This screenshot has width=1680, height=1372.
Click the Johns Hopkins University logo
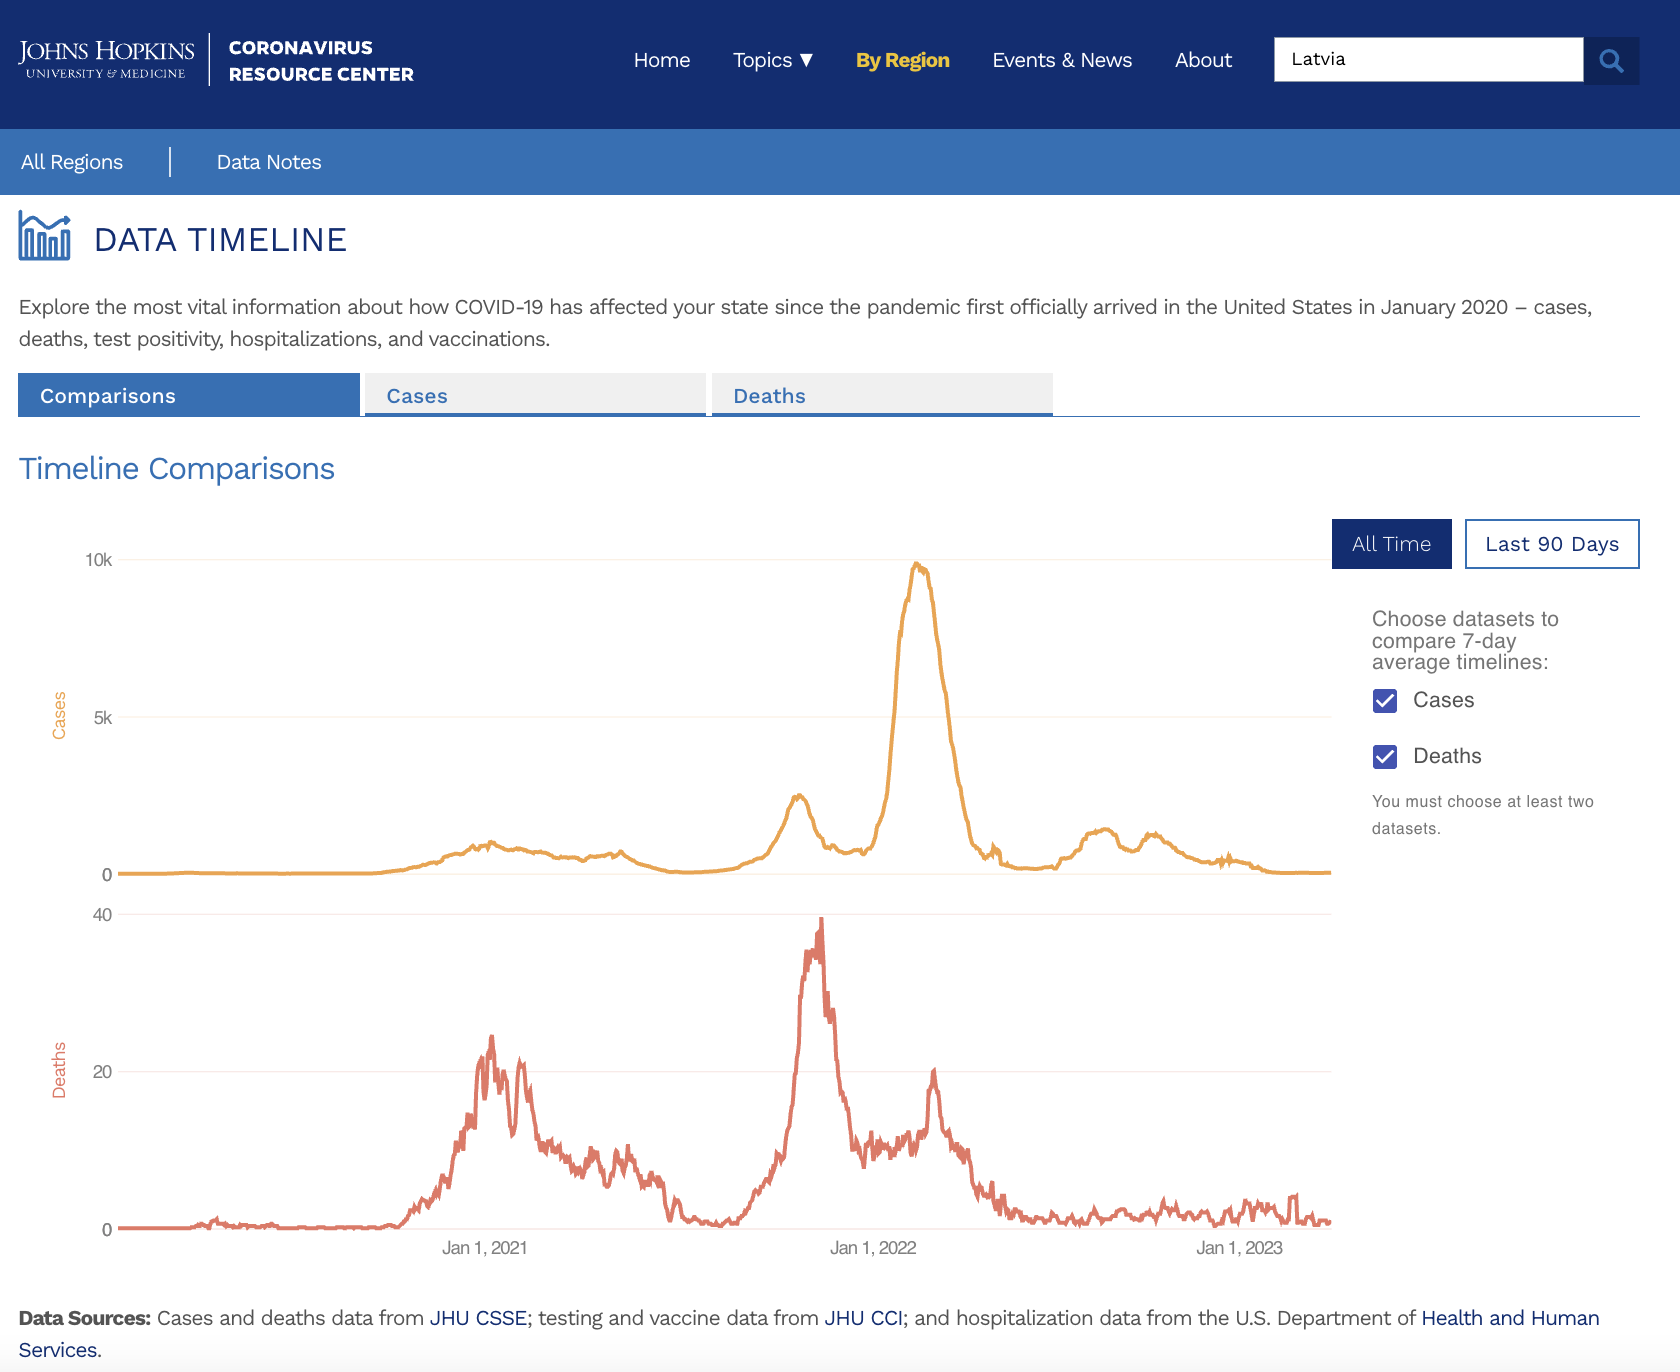106,59
